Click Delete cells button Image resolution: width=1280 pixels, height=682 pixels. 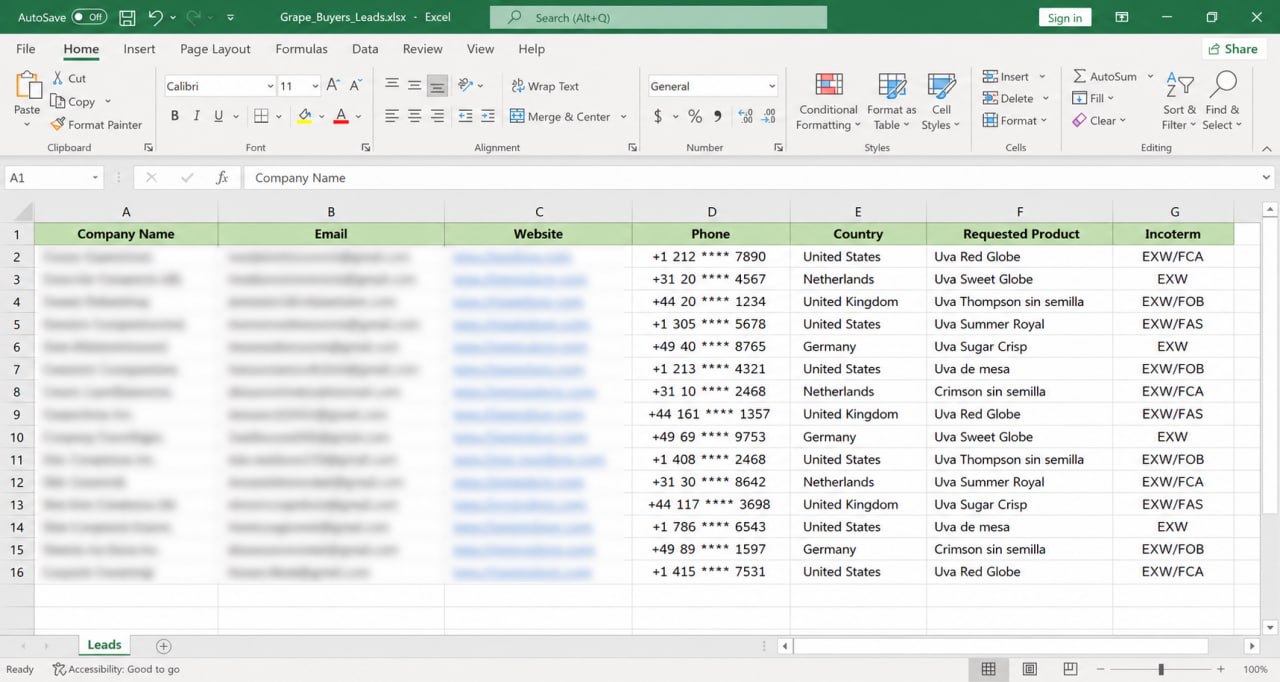click(x=1008, y=99)
